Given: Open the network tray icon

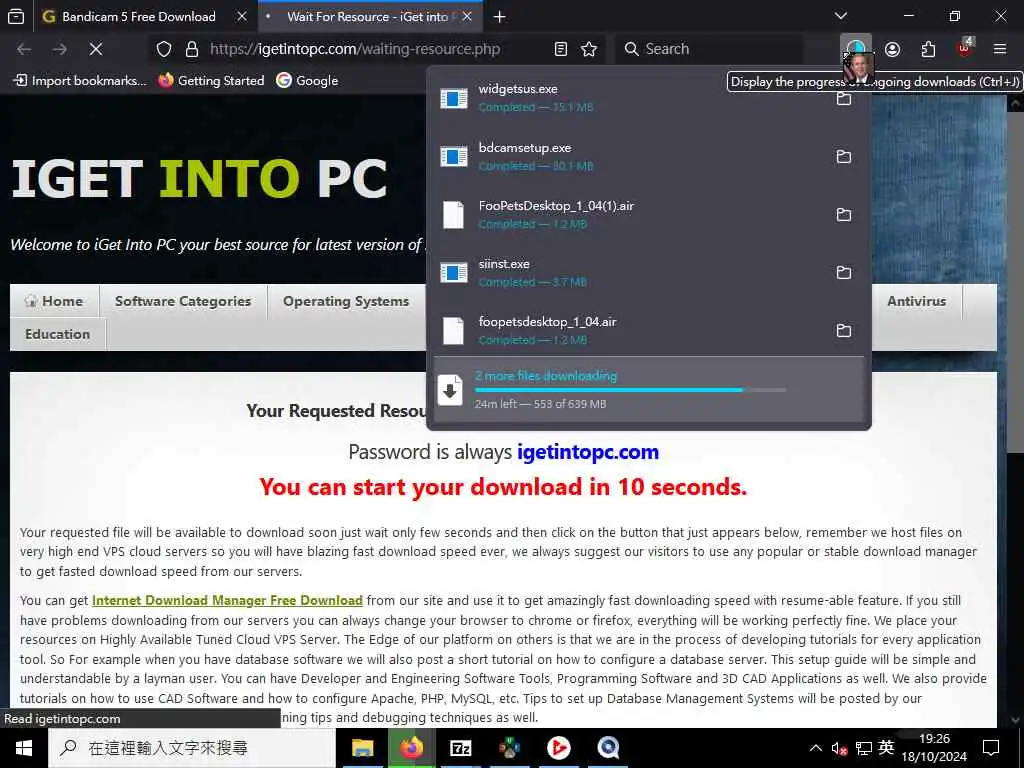Looking at the screenshot, I should pyautogui.click(x=863, y=748).
